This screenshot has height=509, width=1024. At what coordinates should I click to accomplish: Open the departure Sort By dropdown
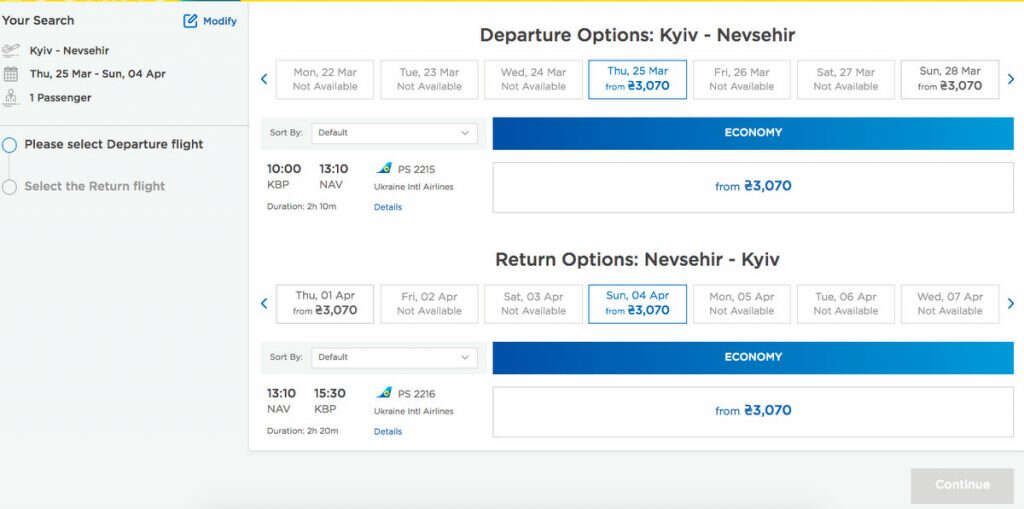(394, 133)
